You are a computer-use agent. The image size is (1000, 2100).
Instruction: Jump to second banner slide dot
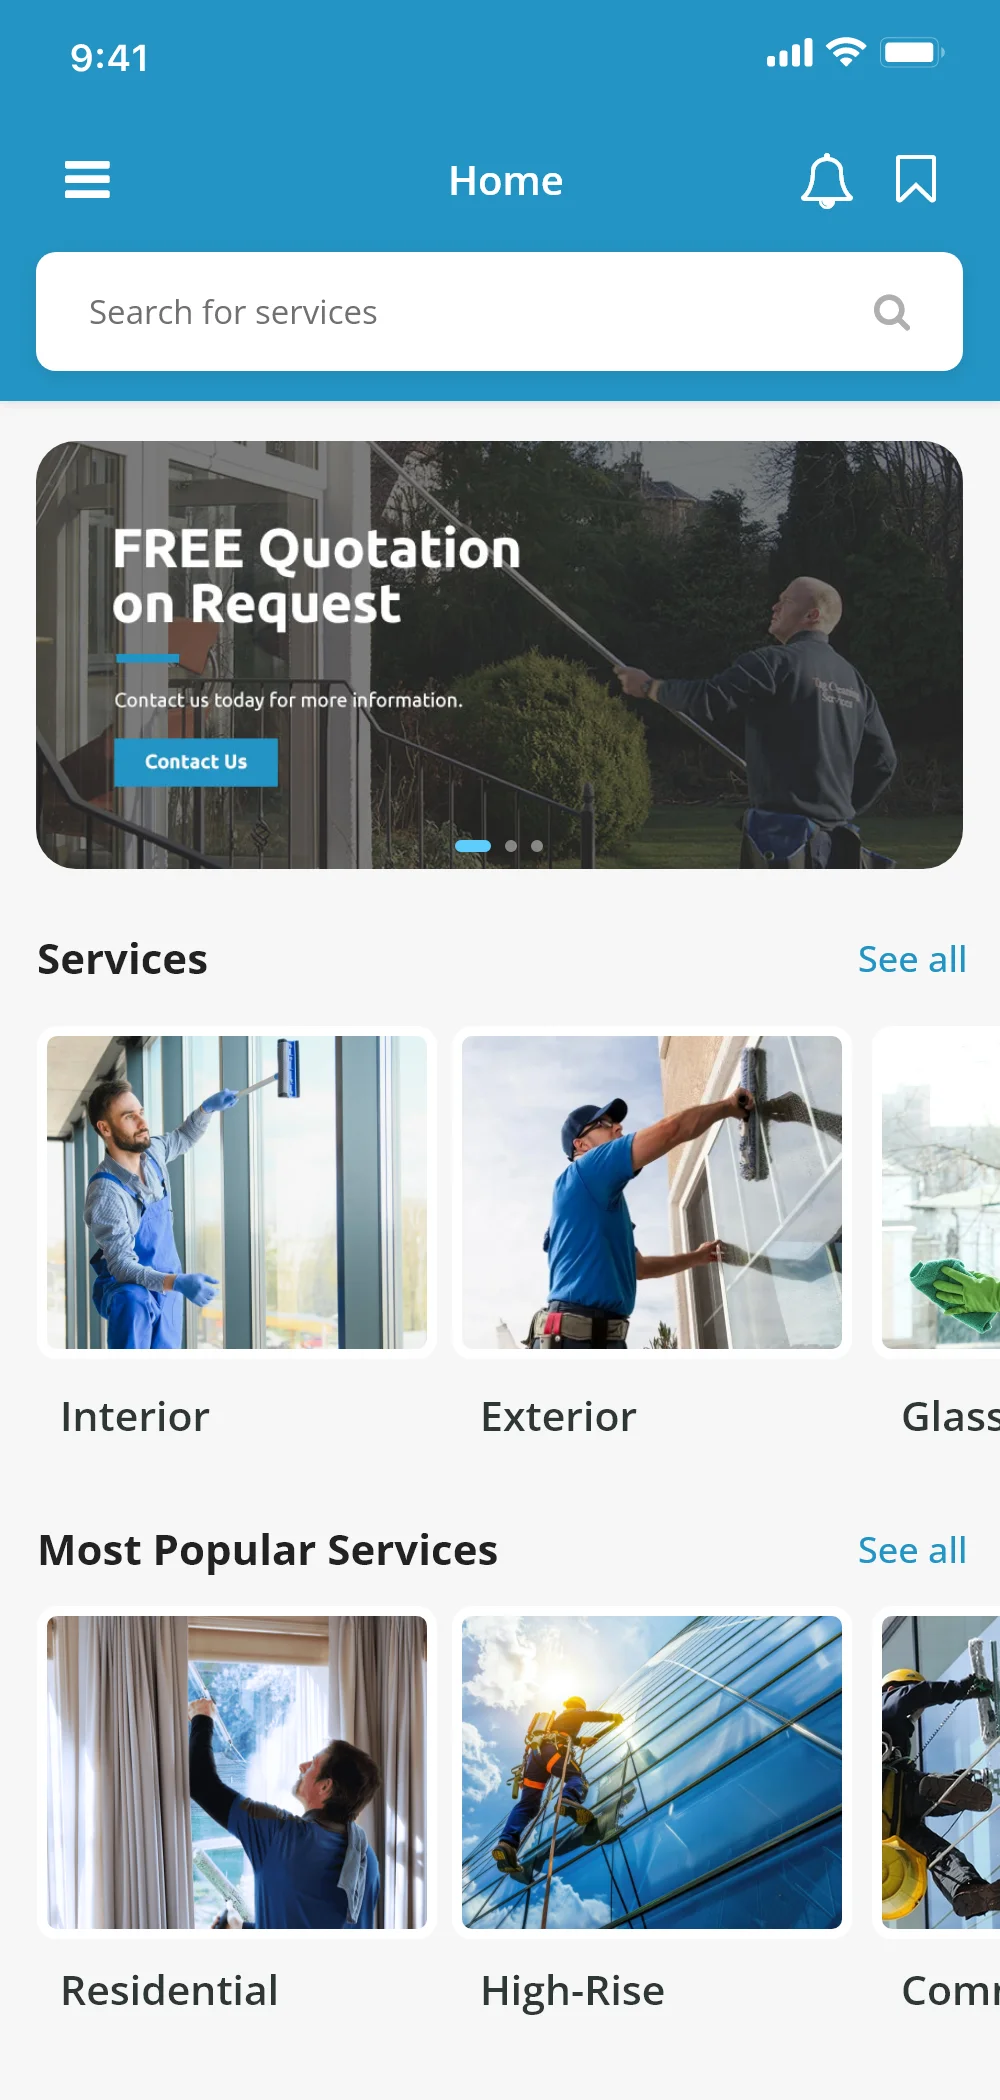coord(511,846)
